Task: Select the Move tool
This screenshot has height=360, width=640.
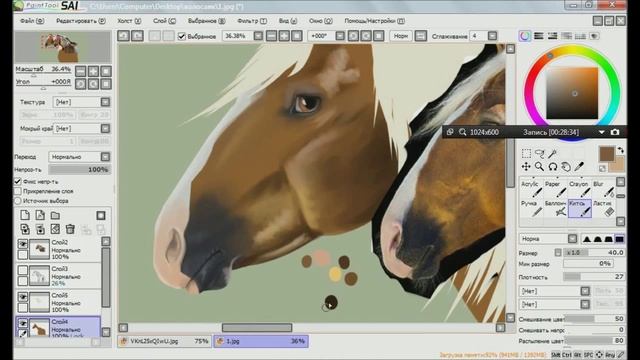Action: [x=526, y=167]
